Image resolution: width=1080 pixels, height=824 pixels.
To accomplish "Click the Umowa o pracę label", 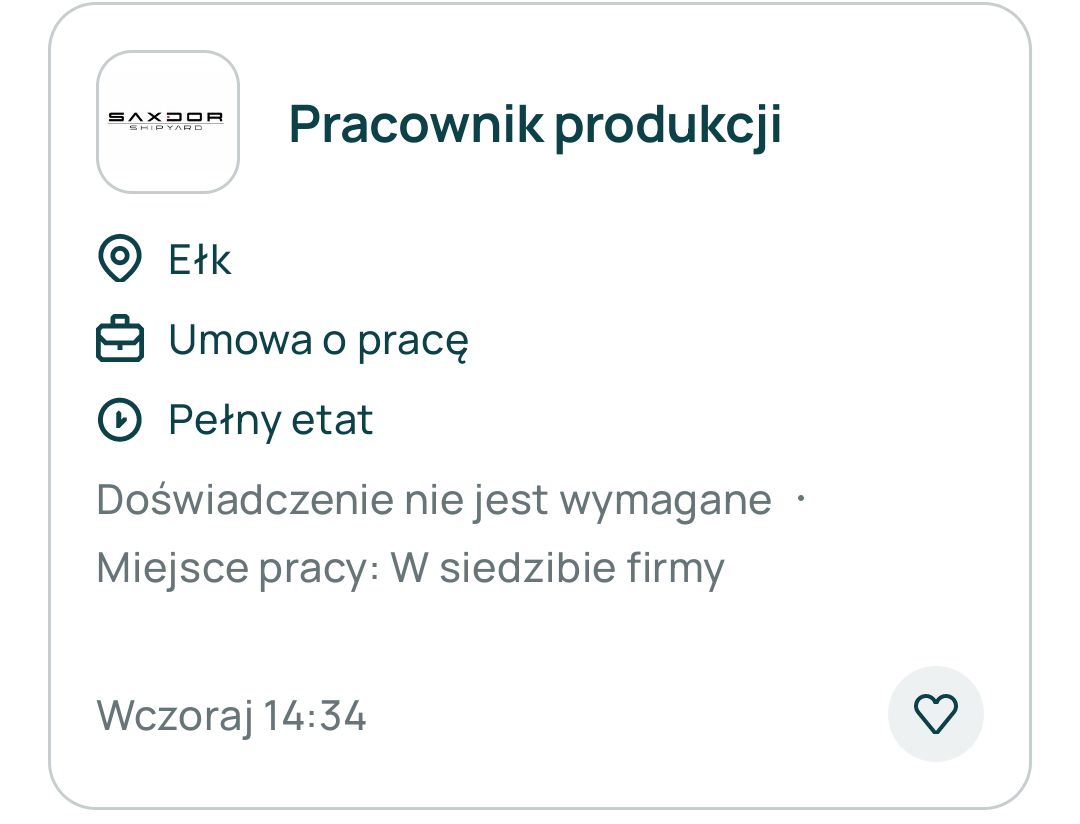I will pos(318,341).
